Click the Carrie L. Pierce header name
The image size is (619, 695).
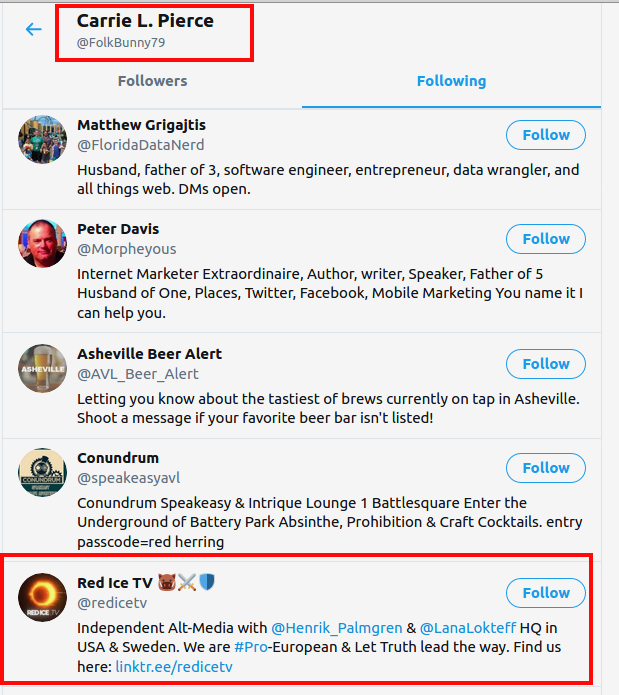point(145,21)
